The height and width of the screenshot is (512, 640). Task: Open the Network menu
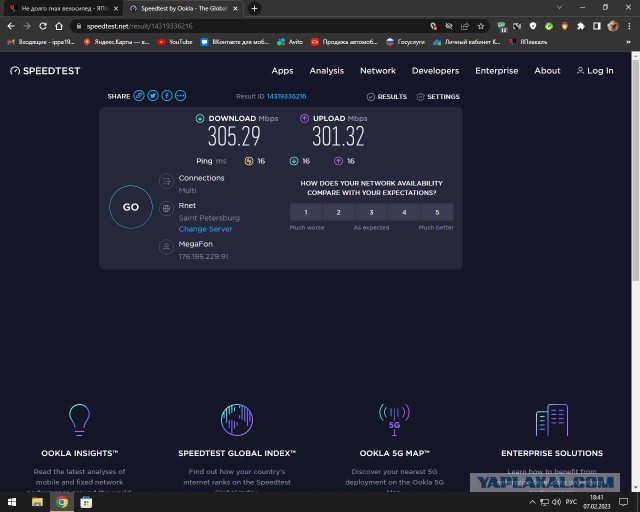[378, 71]
